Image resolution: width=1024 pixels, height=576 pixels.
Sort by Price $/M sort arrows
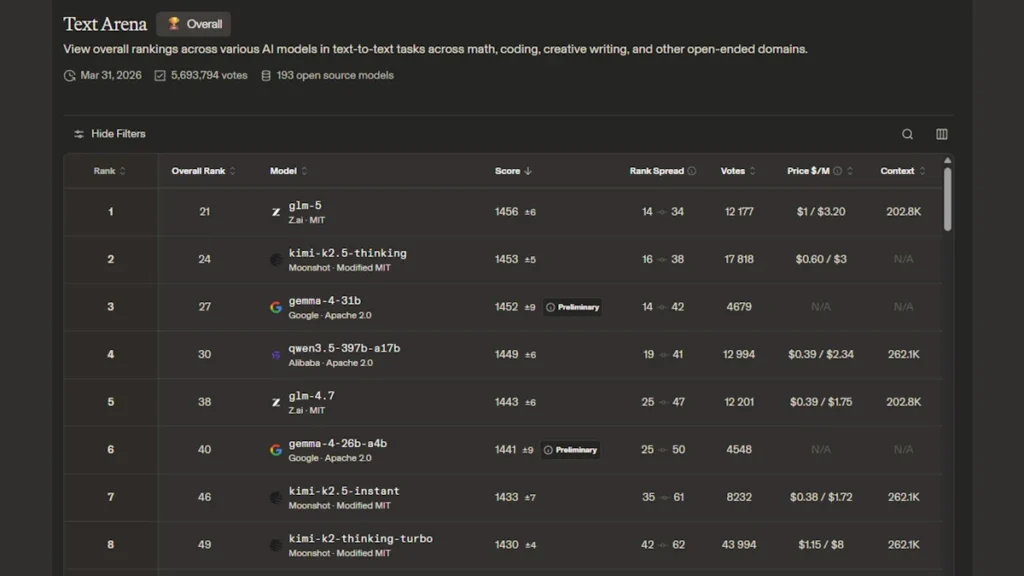[850, 171]
